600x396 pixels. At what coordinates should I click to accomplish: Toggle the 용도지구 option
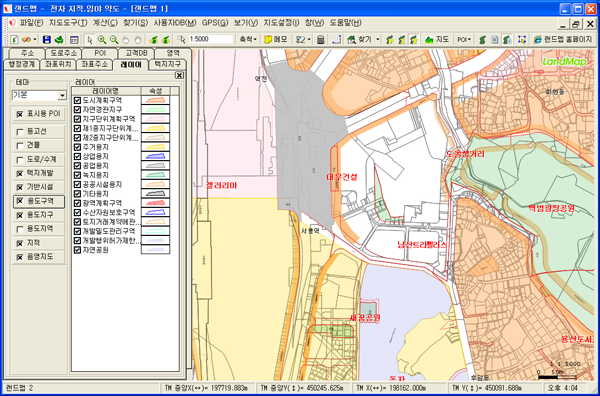(20, 215)
